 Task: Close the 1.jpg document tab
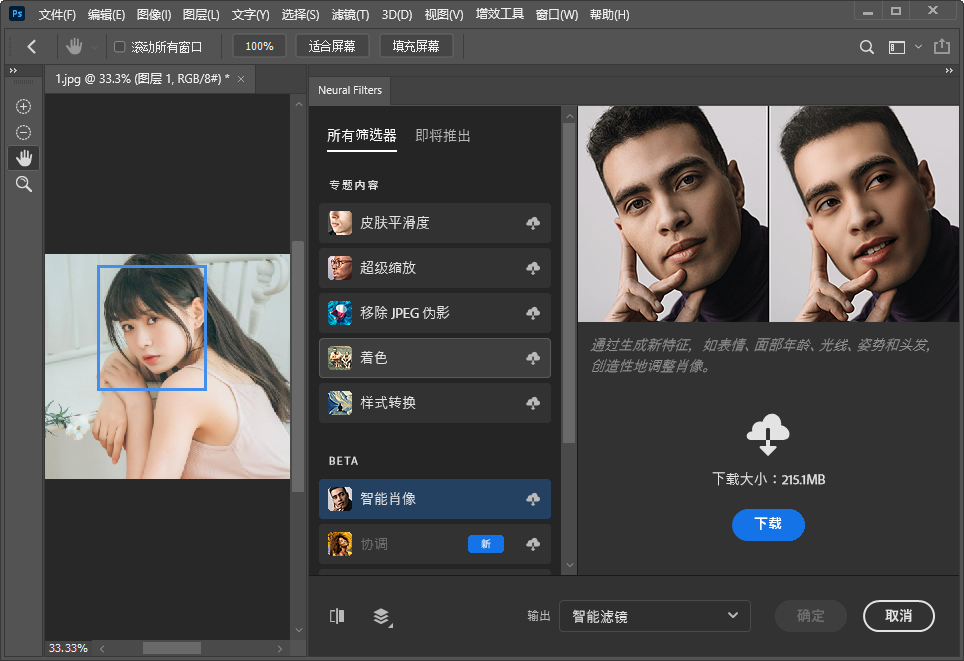pos(241,78)
